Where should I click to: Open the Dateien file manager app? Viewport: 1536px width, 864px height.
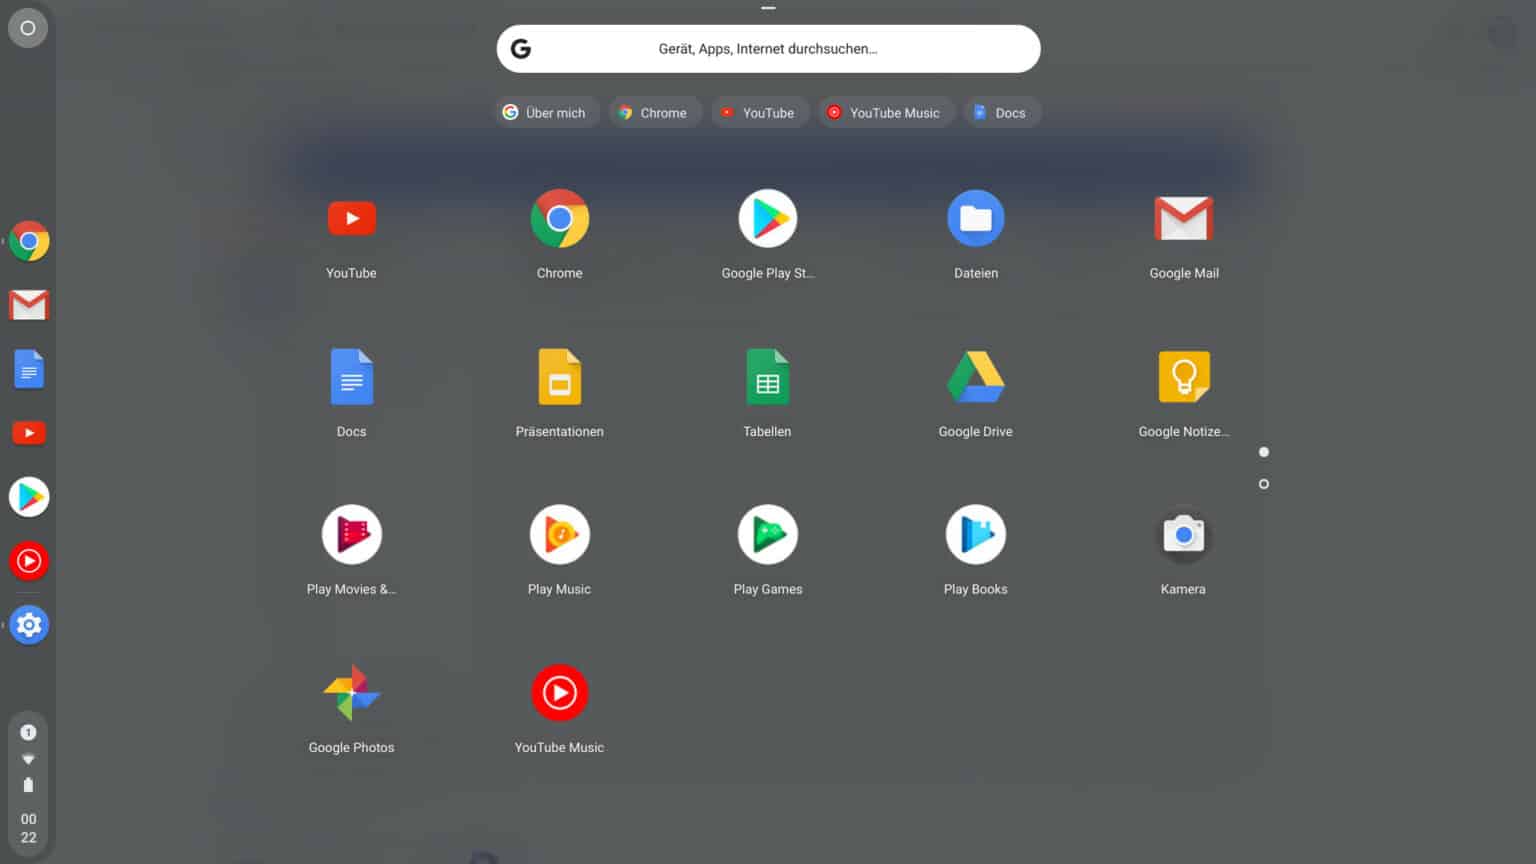tap(976, 219)
